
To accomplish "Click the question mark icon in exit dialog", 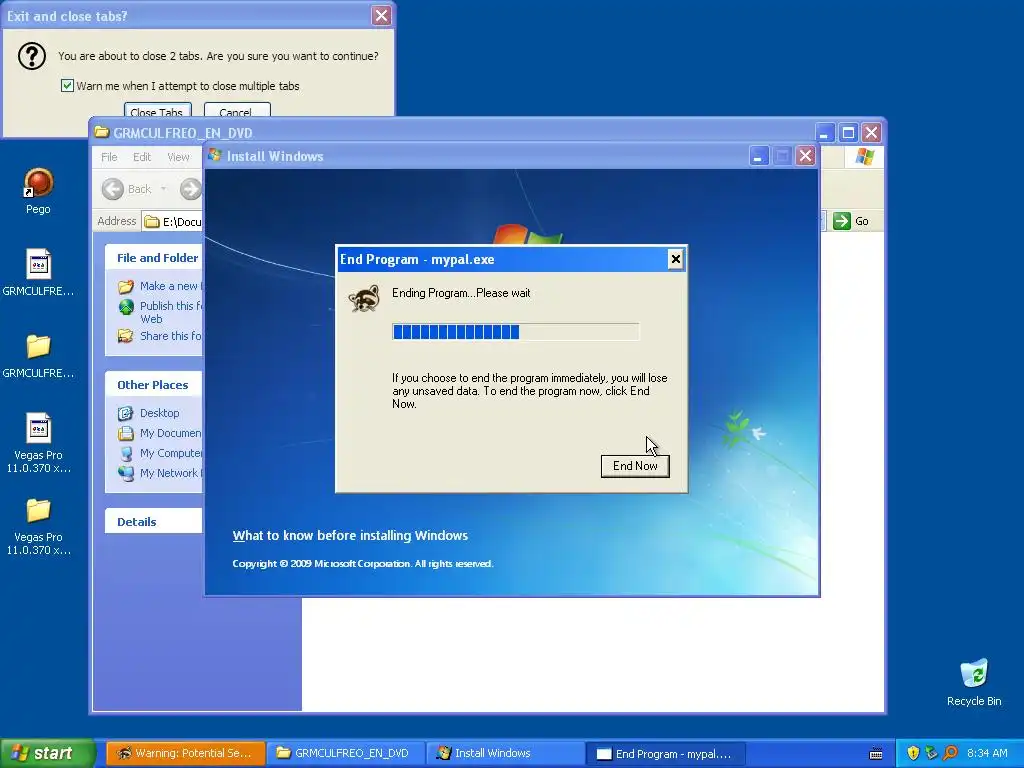I will pyautogui.click(x=31, y=56).
